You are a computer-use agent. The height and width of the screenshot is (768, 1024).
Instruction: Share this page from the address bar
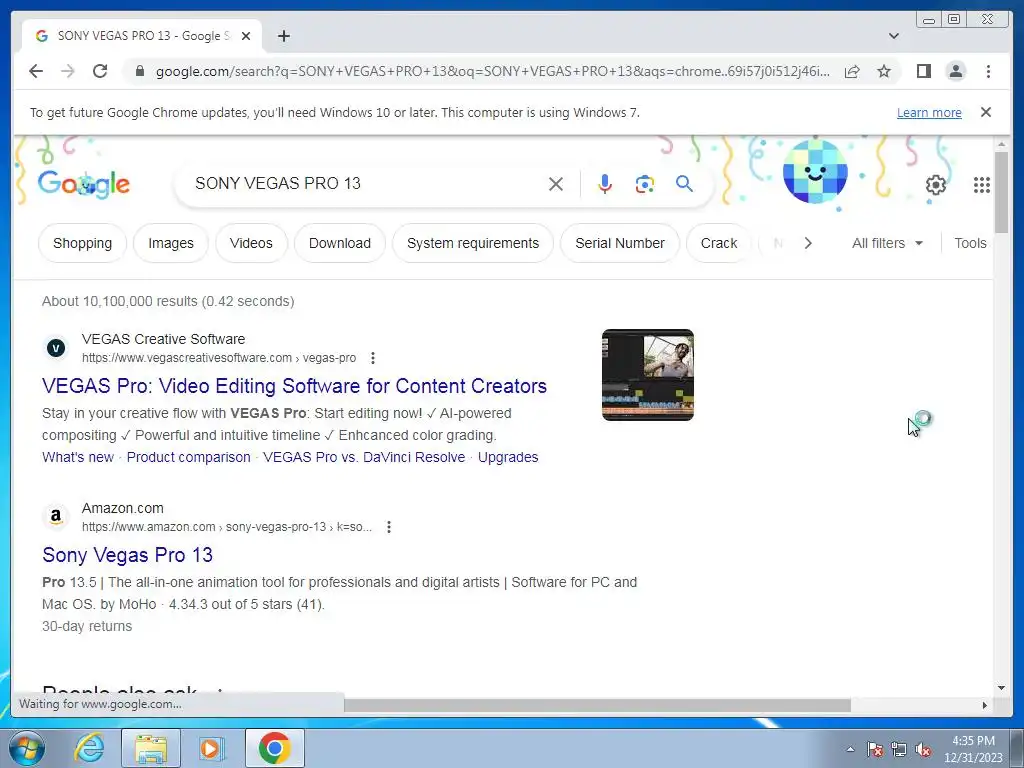(852, 71)
